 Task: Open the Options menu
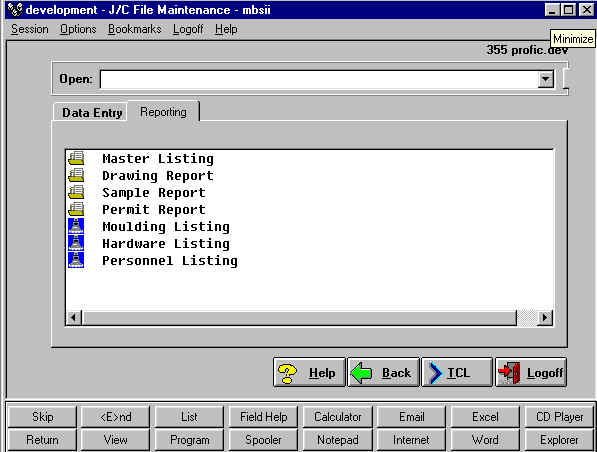coord(78,29)
